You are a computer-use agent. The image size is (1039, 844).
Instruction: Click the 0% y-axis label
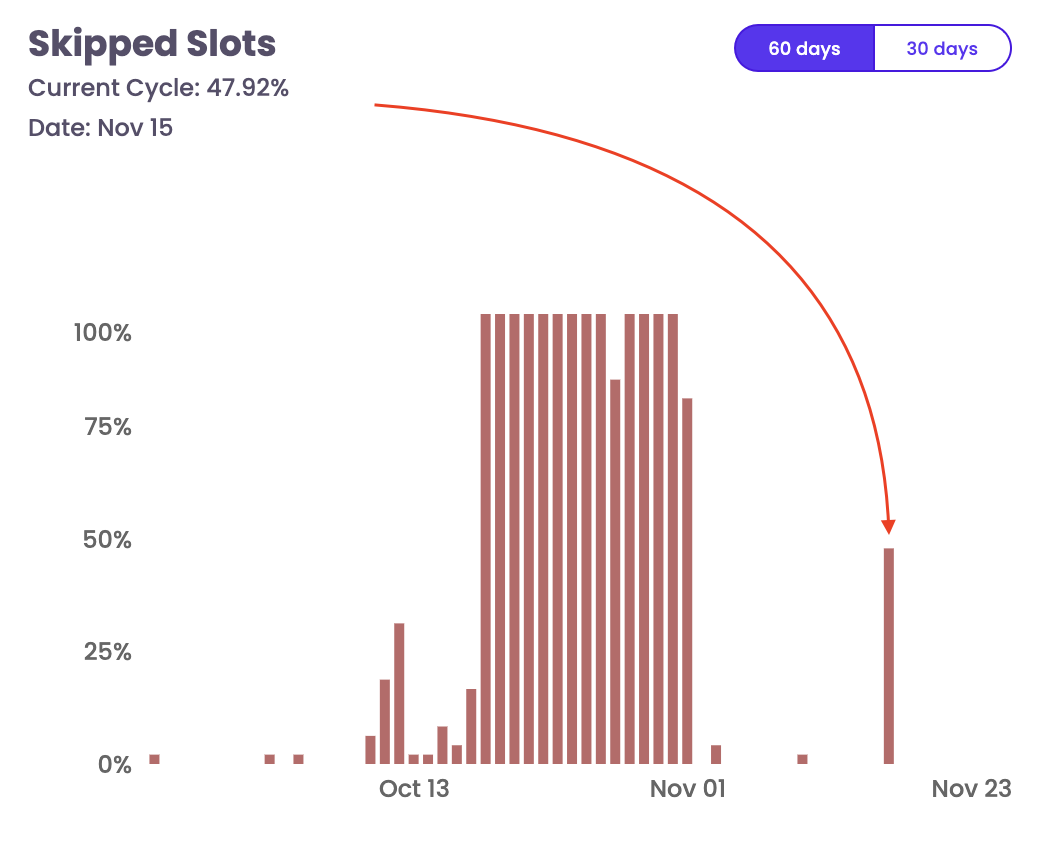pos(113,764)
